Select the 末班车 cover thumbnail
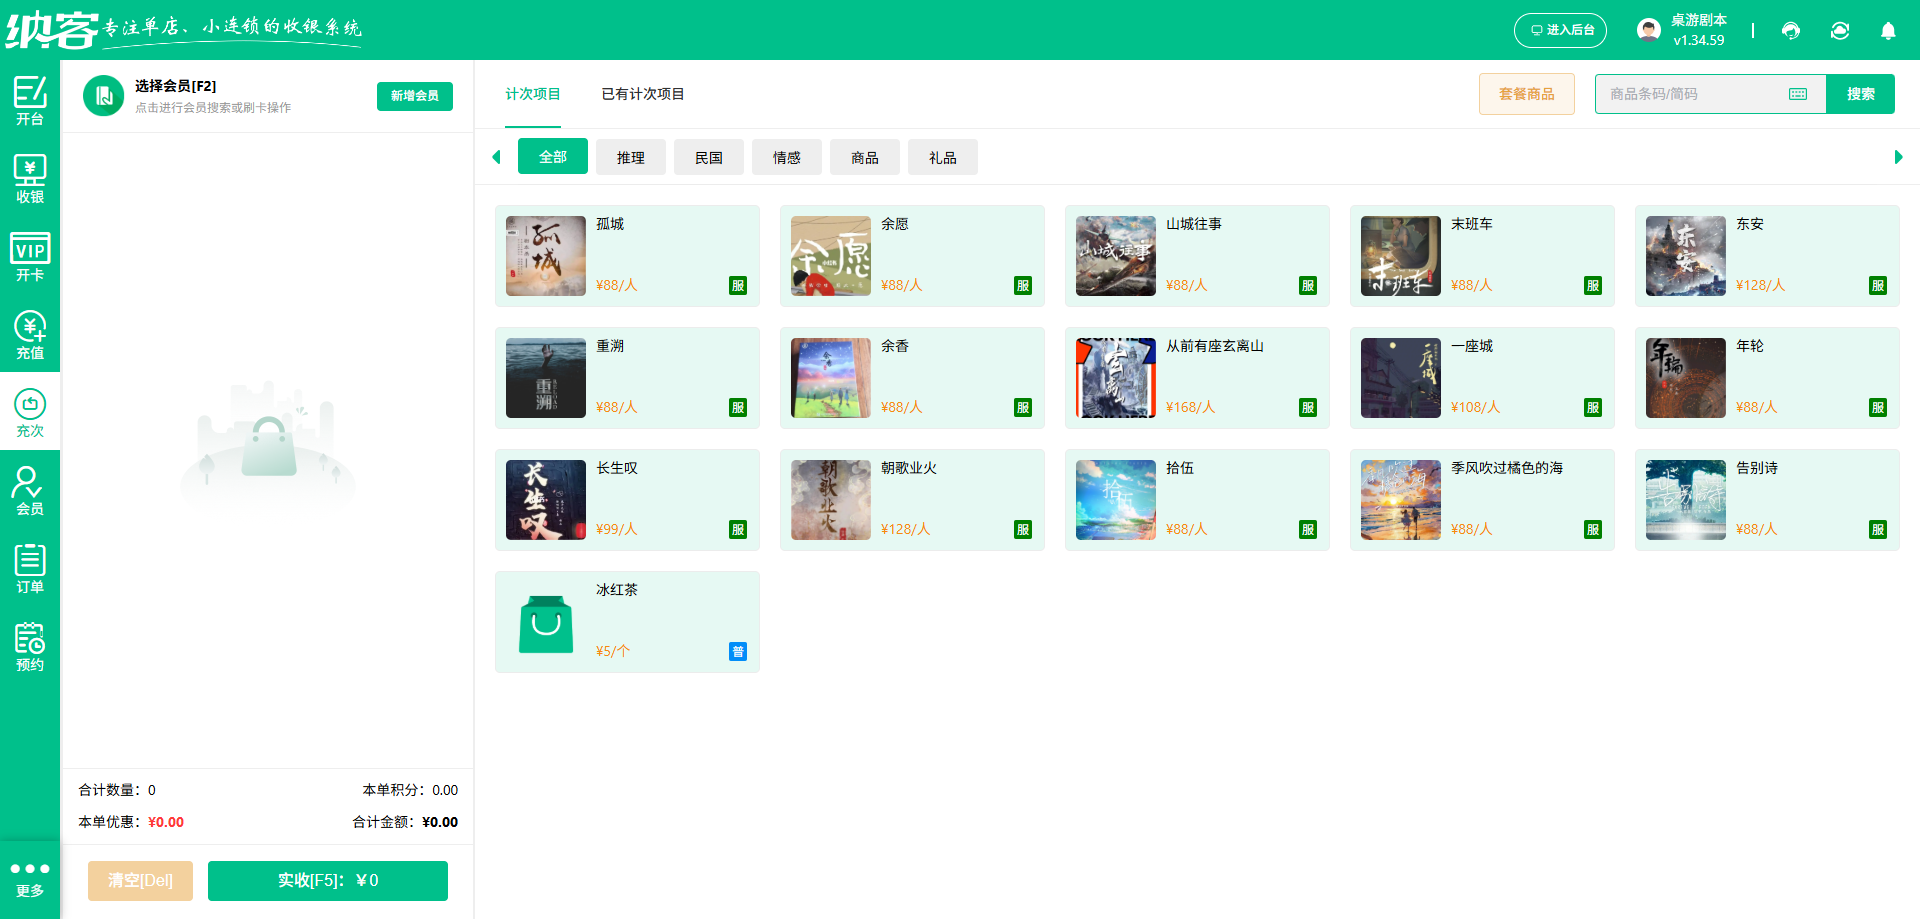Screen dimensions: 1920x919 [x=1401, y=256]
